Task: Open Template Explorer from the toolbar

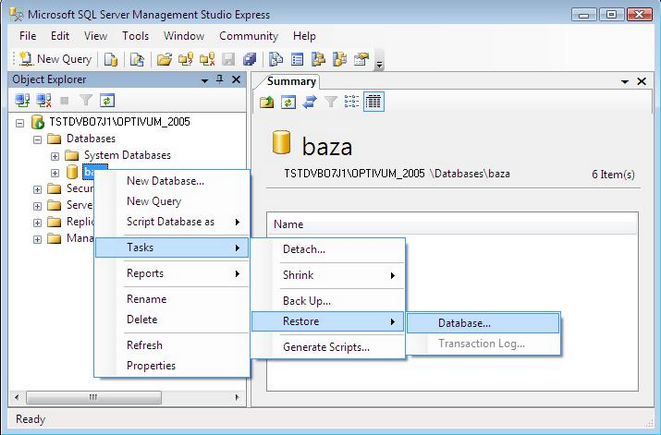Action: click(340, 59)
